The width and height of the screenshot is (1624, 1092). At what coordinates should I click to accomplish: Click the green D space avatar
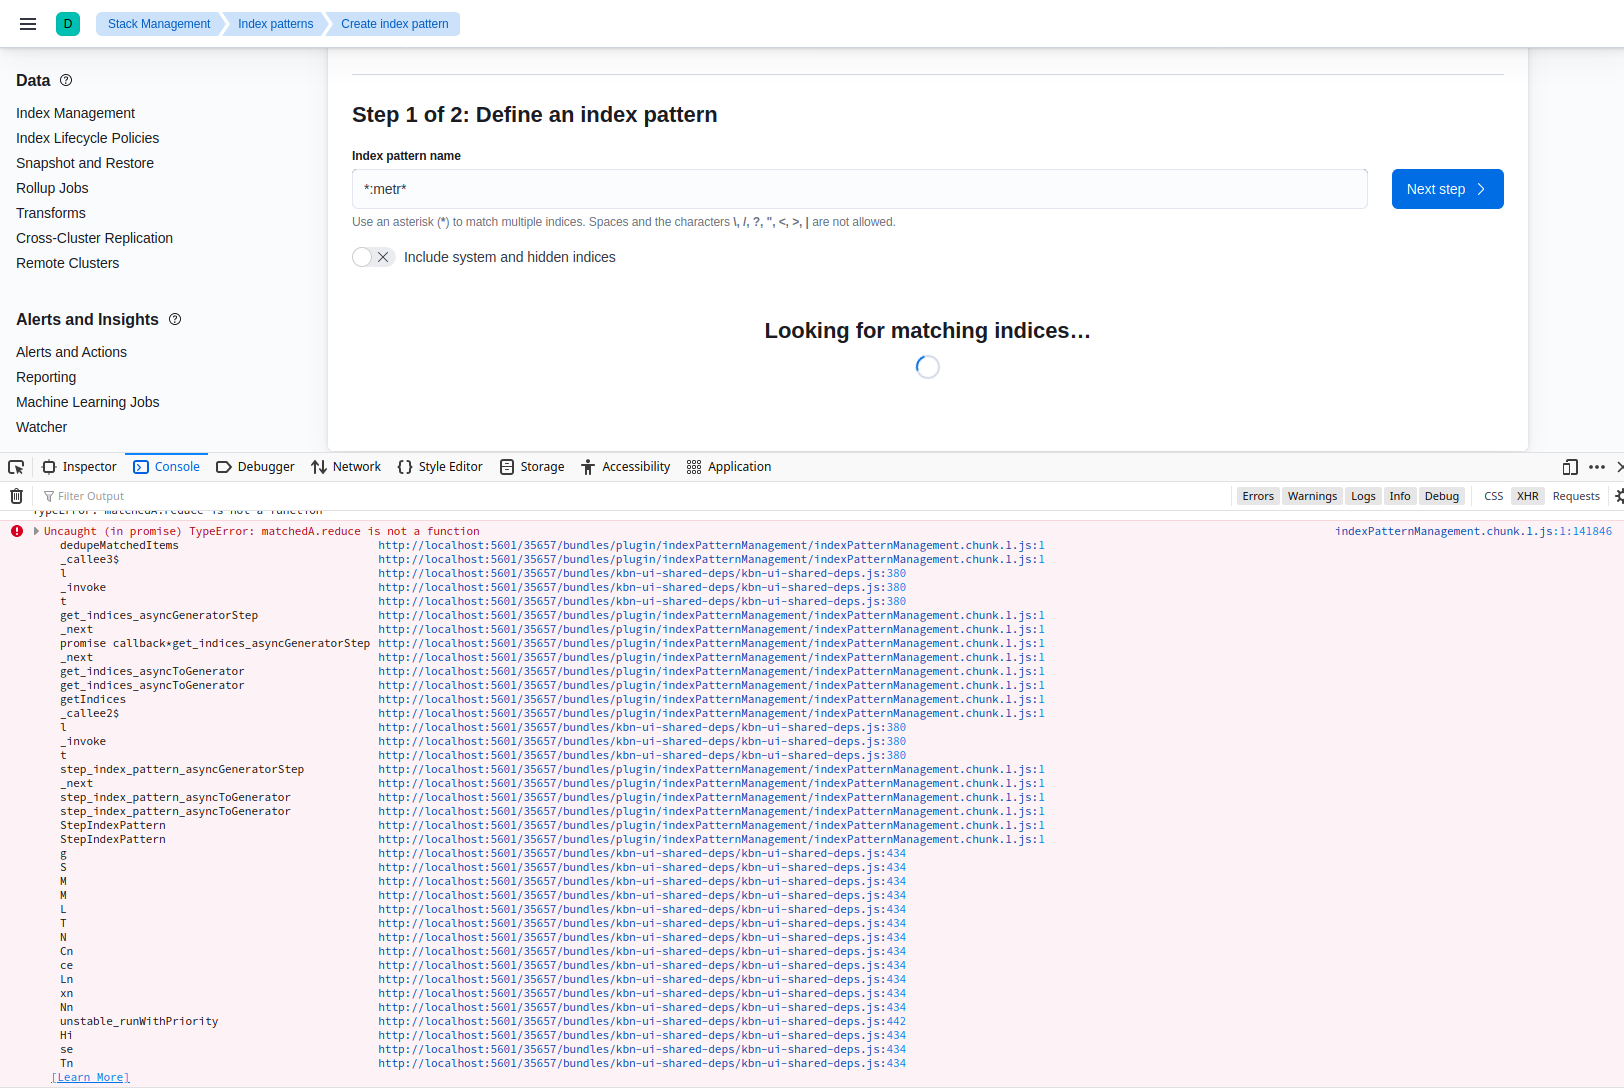pyautogui.click(x=68, y=24)
